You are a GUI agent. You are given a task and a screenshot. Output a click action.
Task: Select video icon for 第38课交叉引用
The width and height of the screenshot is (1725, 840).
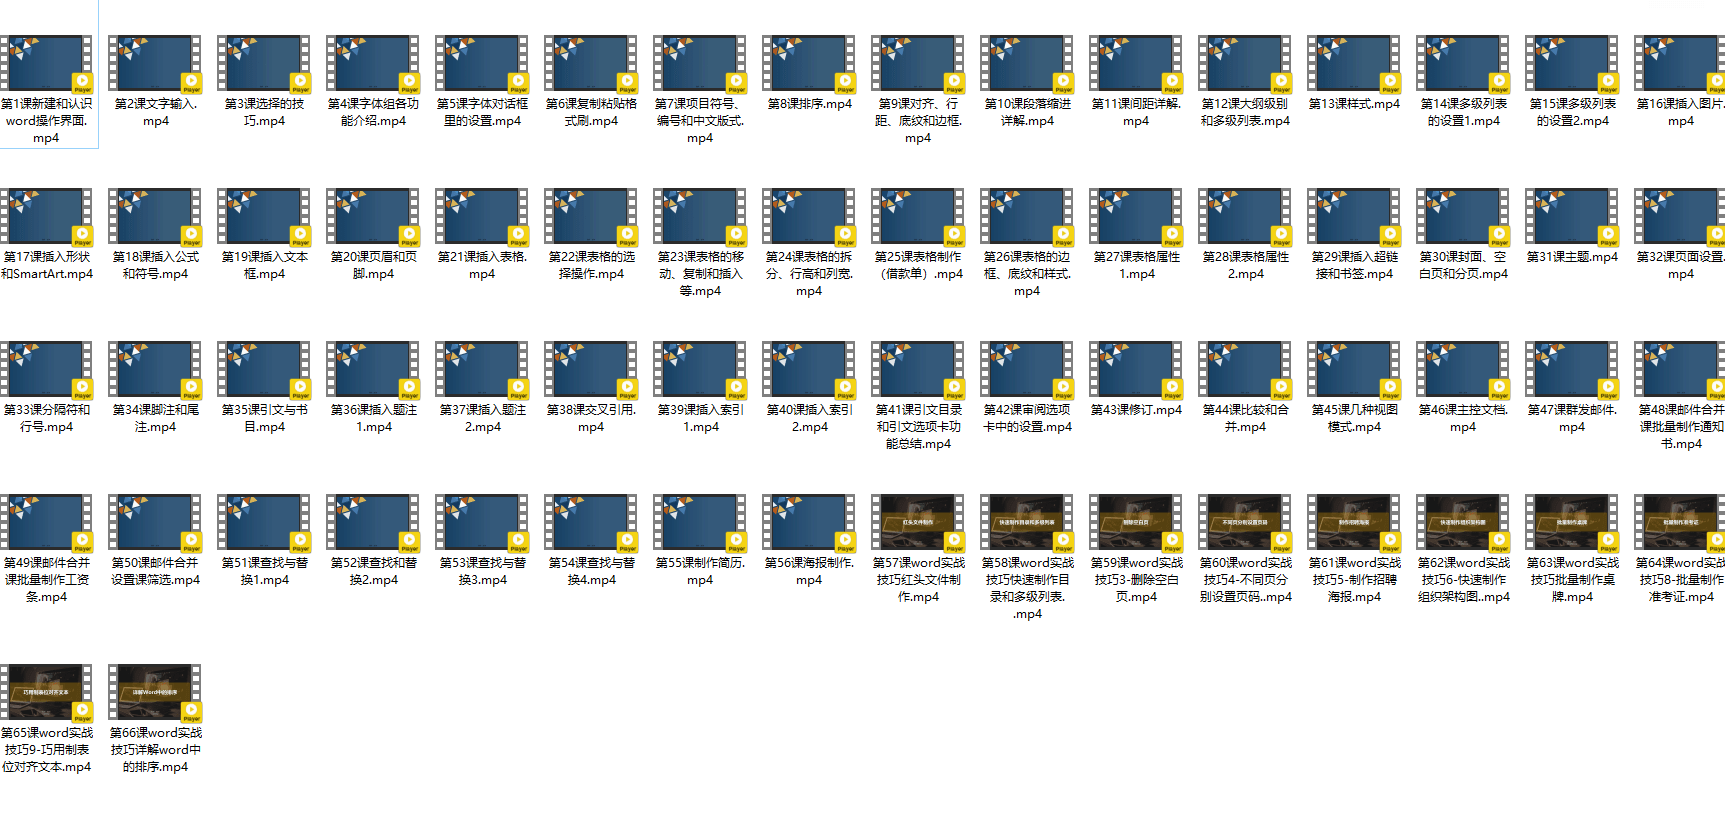(x=591, y=370)
